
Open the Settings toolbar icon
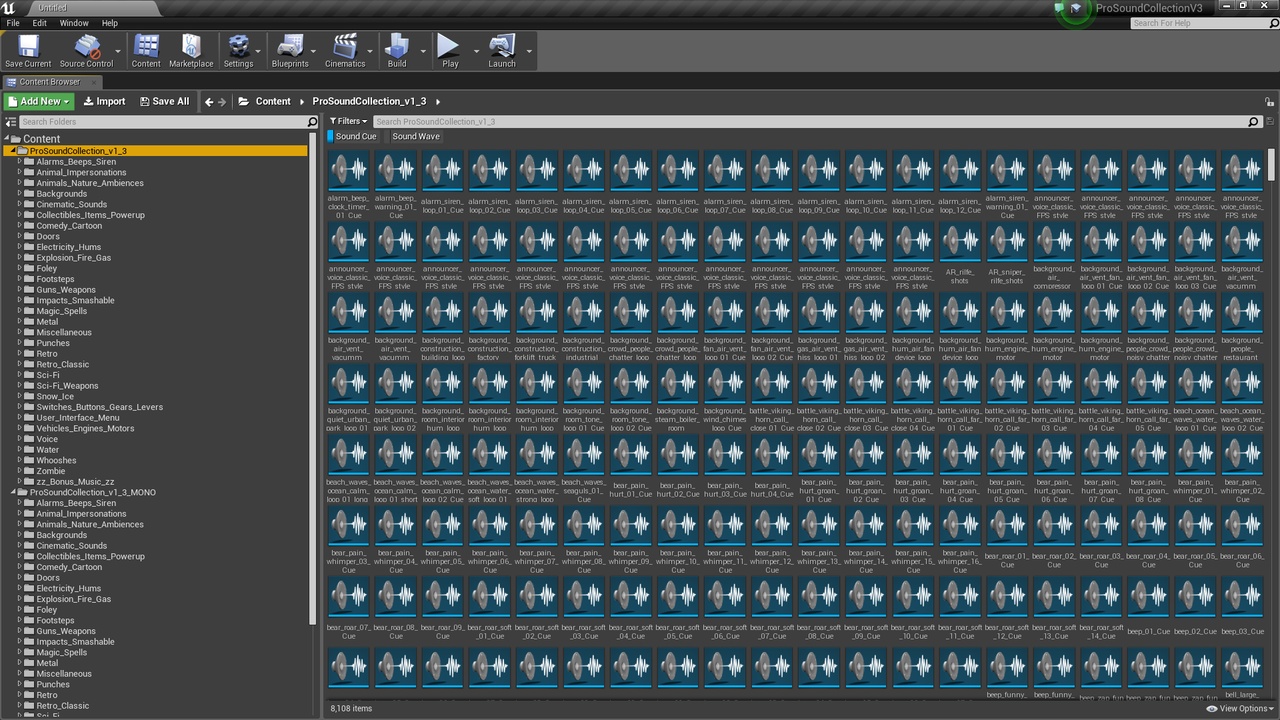(238, 50)
